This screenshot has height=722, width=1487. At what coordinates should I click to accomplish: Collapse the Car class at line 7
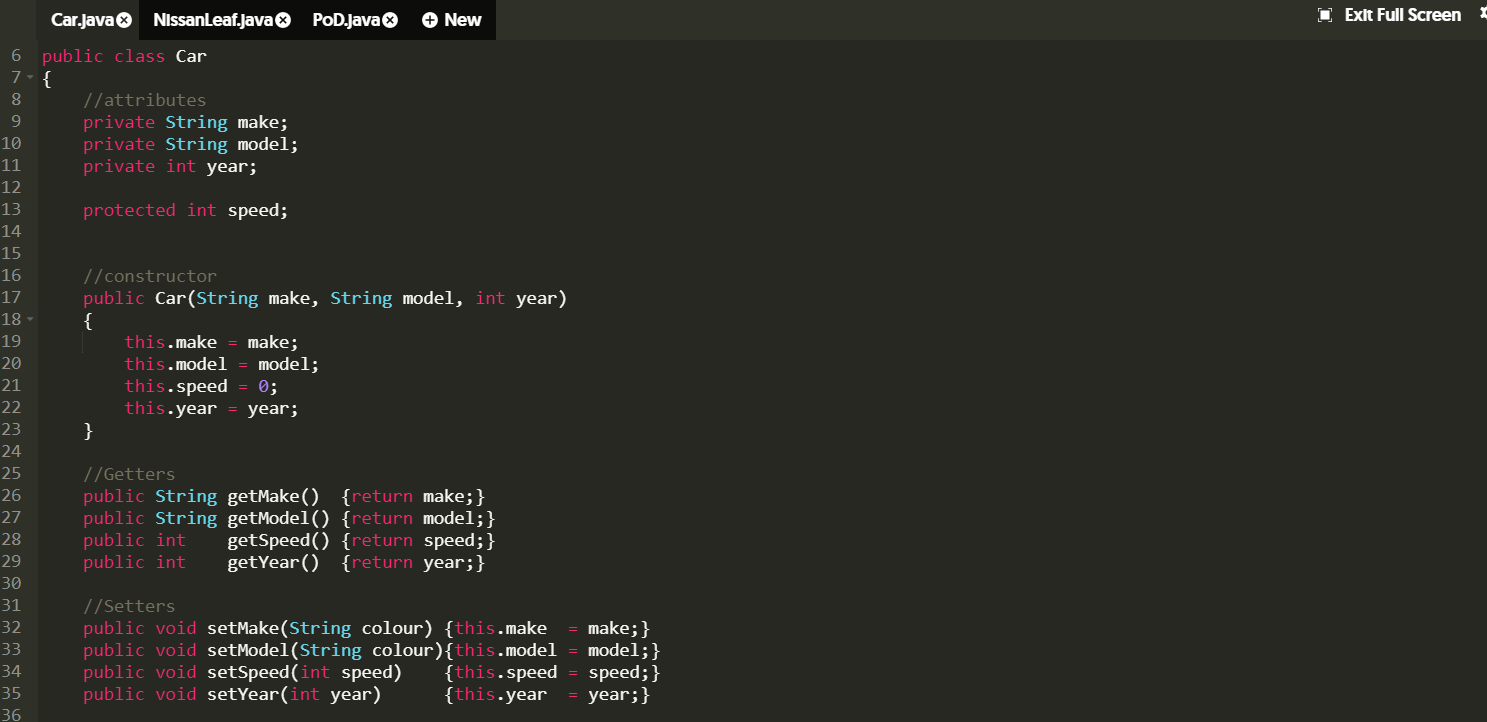pos(30,78)
